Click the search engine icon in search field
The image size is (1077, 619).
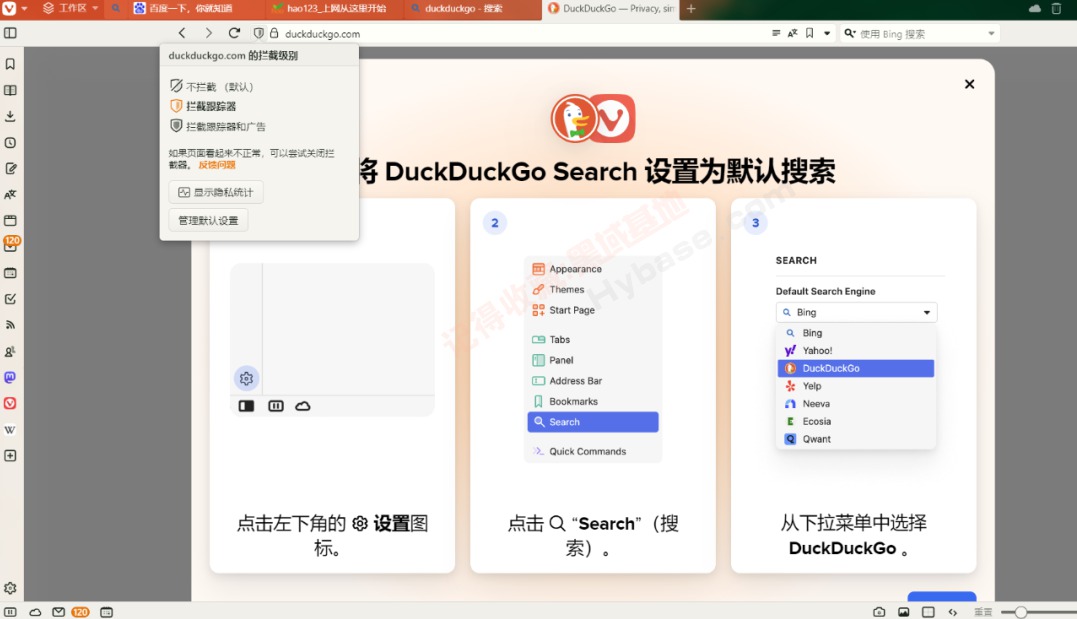pyautogui.click(x=850, y=33)
